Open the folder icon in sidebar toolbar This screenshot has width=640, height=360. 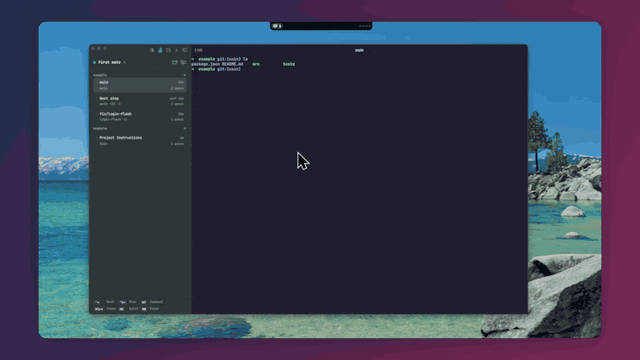click(x=168, y=50)
